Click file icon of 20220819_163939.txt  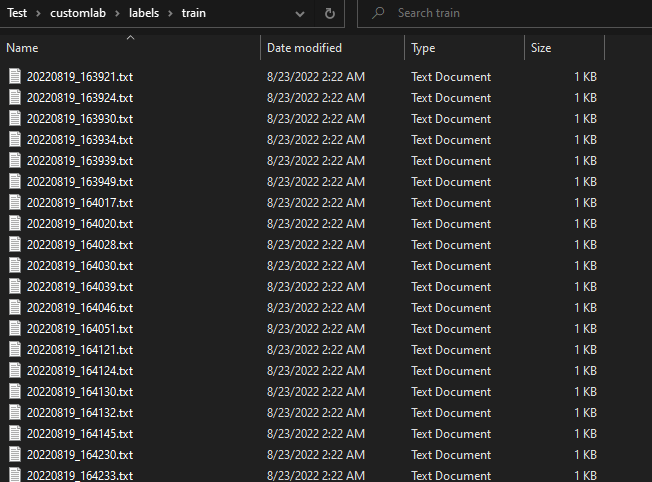point(15,161)
